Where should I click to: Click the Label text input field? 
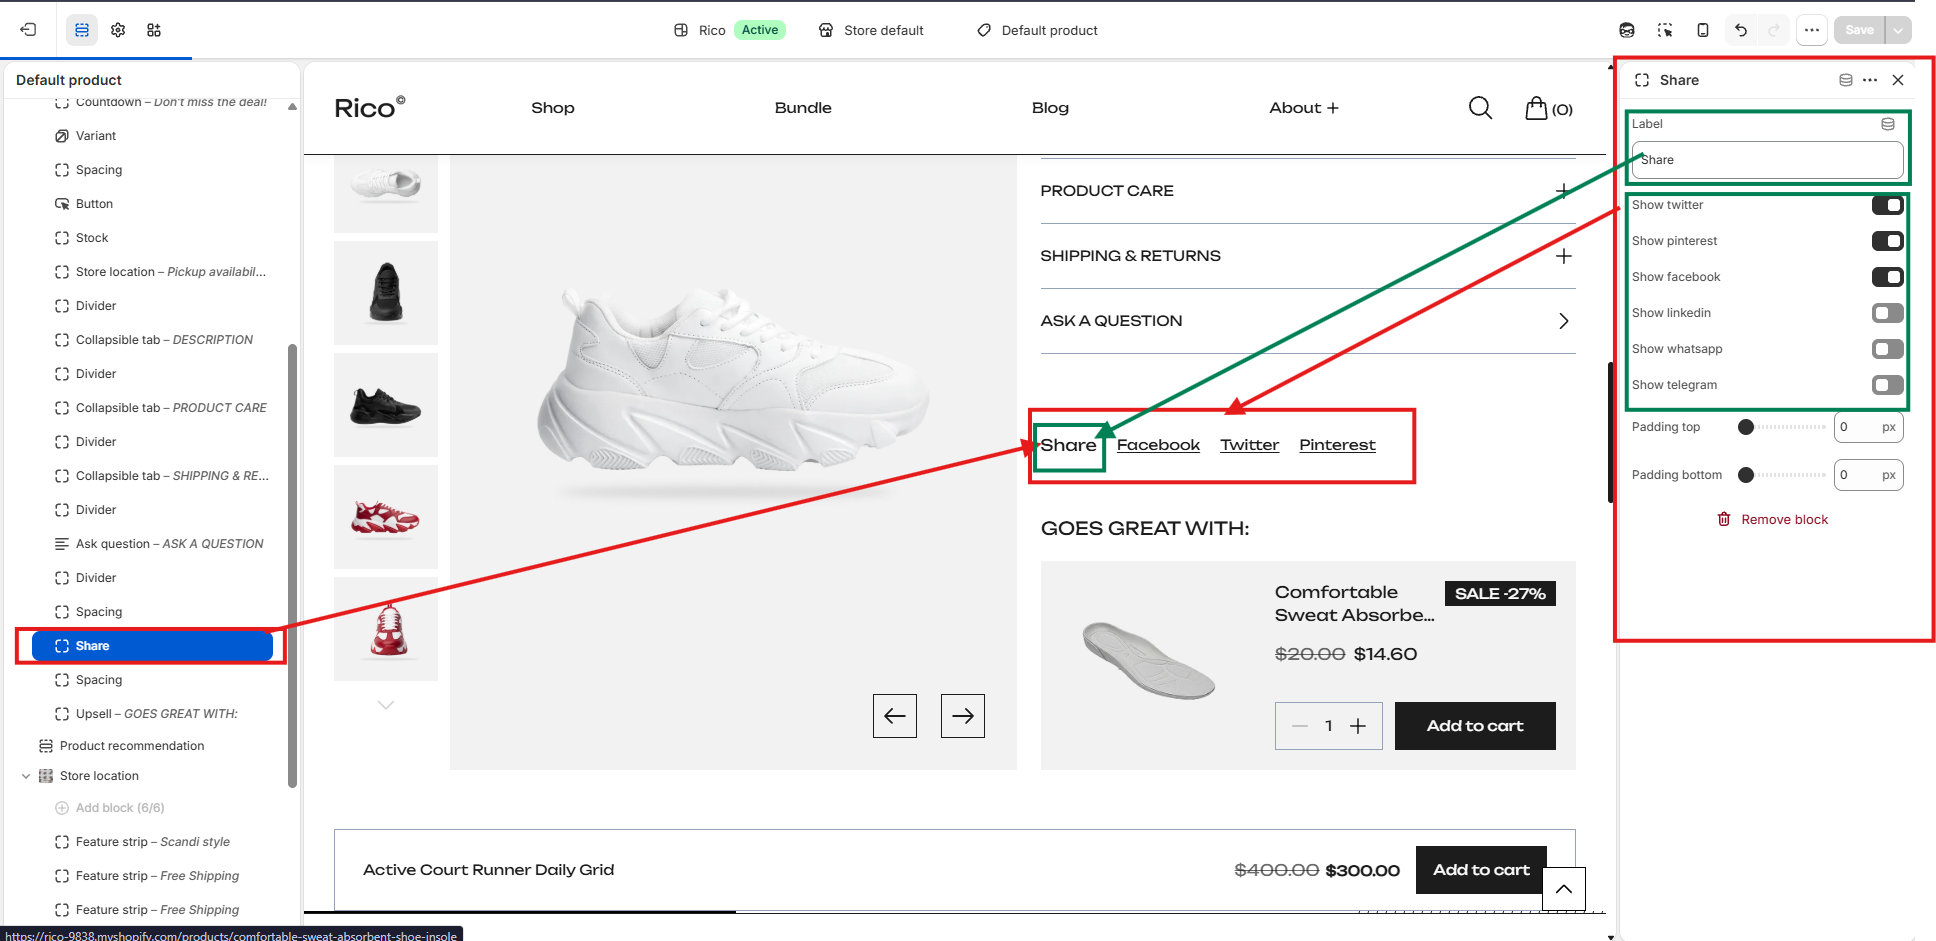[1767, 160]
